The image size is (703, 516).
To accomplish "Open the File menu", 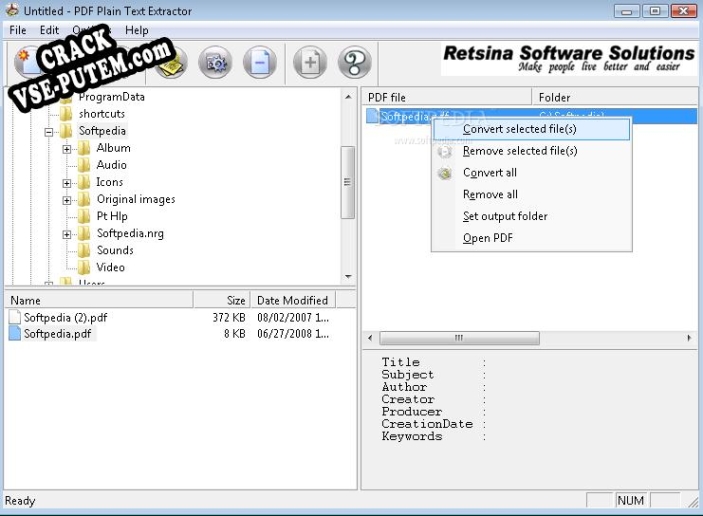I will [x=18, y=30].
